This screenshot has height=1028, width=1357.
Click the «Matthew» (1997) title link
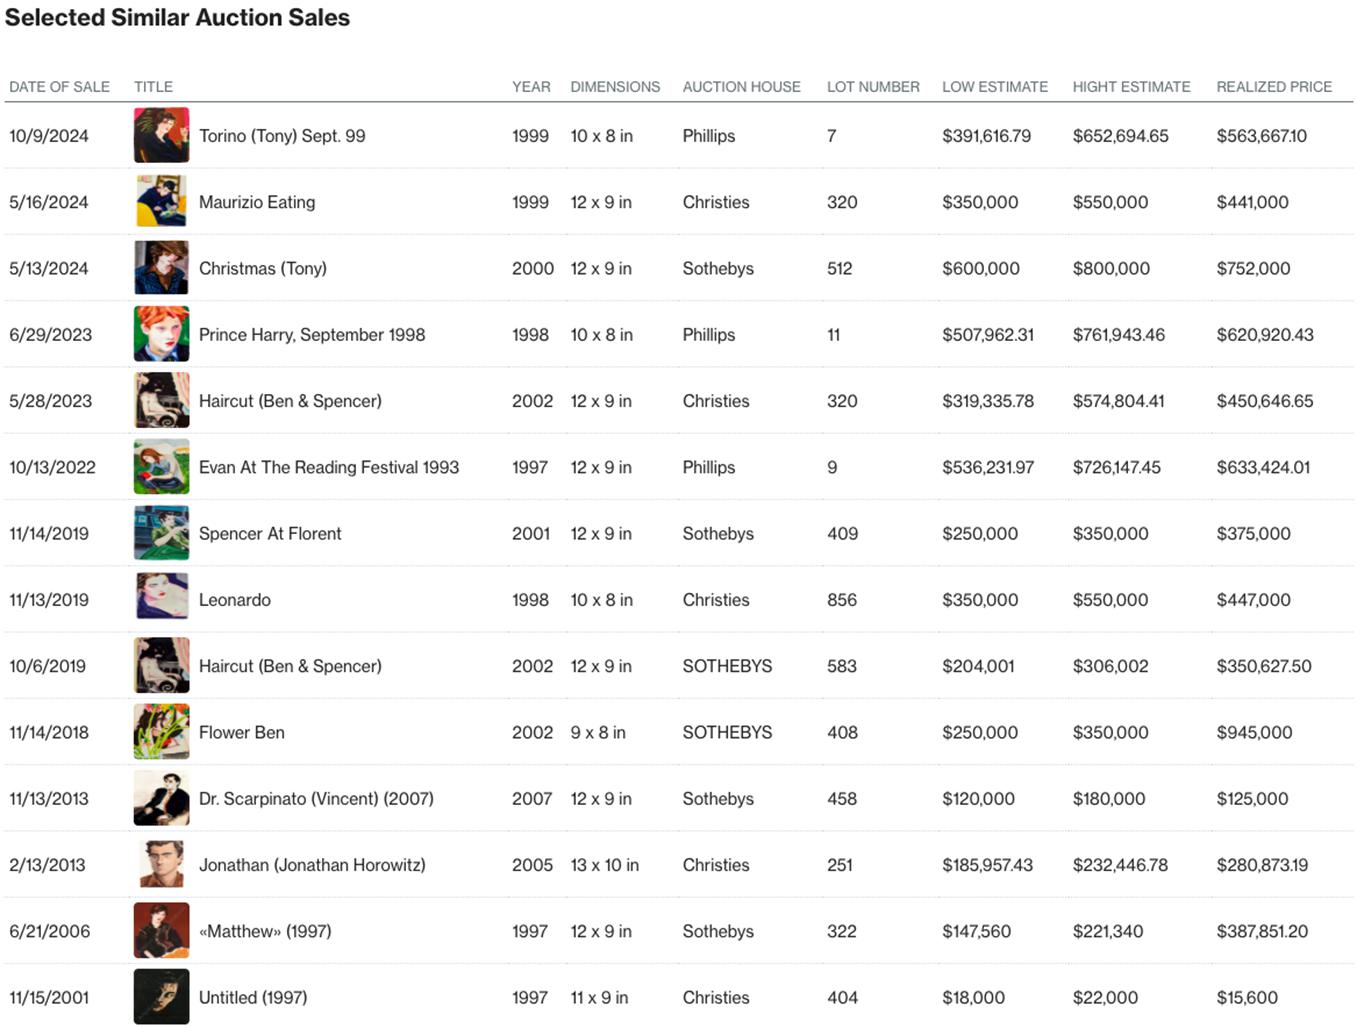(x=265, y=931)
